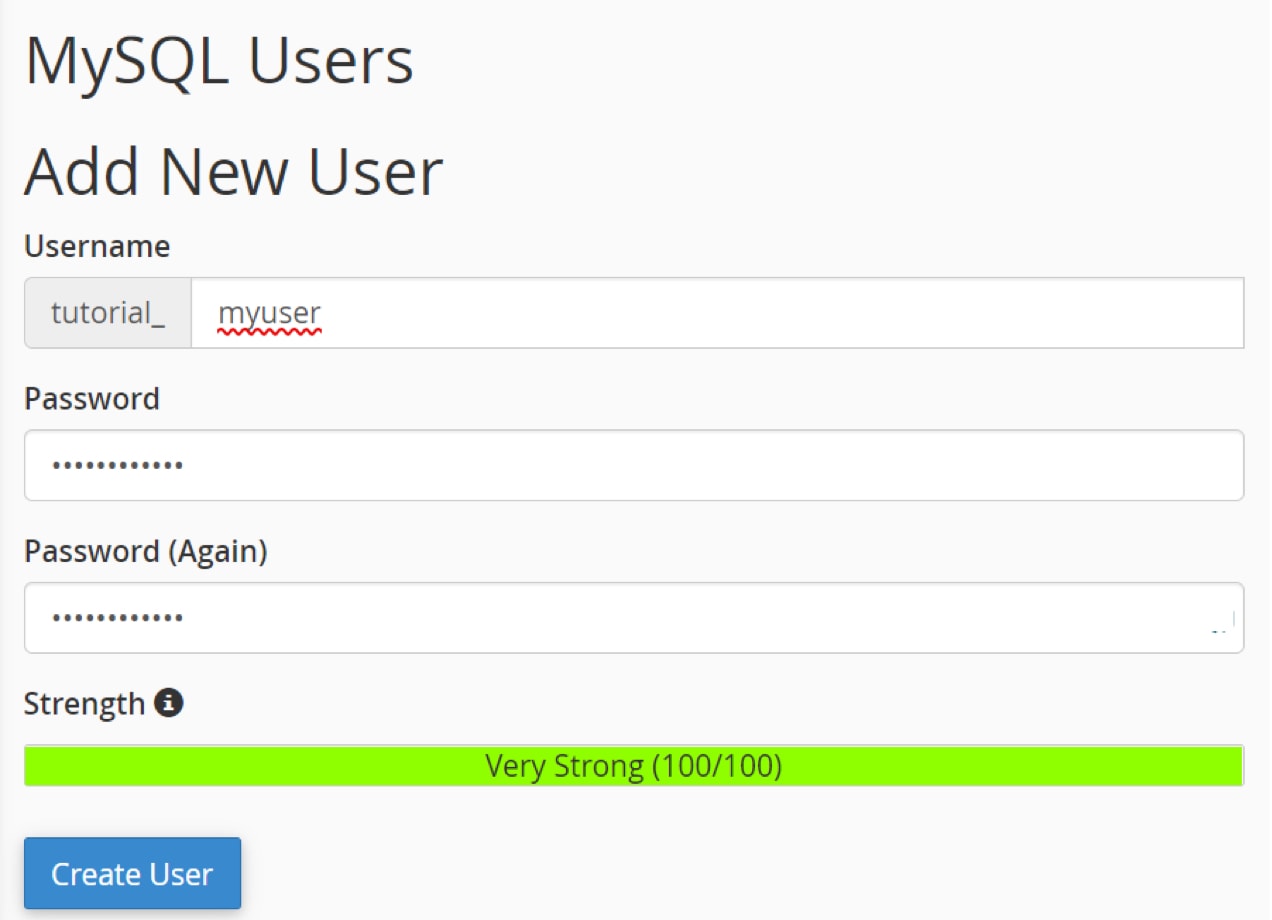Image resolution: width=1272 pixels, height=920 pixels.
Task: Select the myuser username input field
Action: tap(500, 313)
